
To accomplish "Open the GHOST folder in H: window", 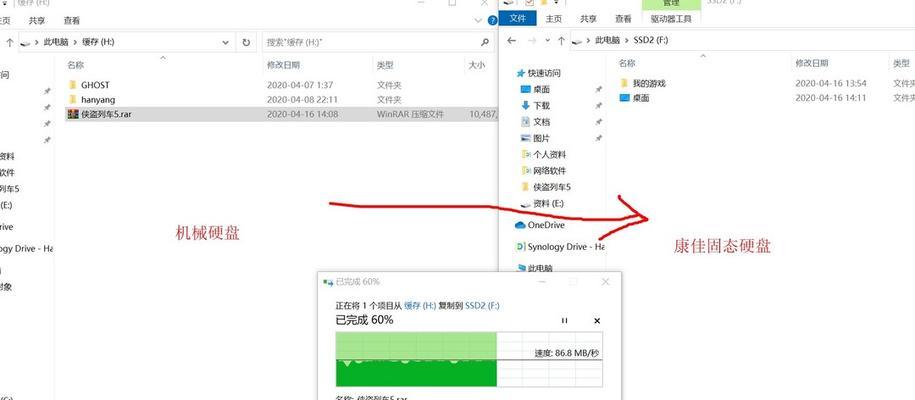I will point(95,85).
